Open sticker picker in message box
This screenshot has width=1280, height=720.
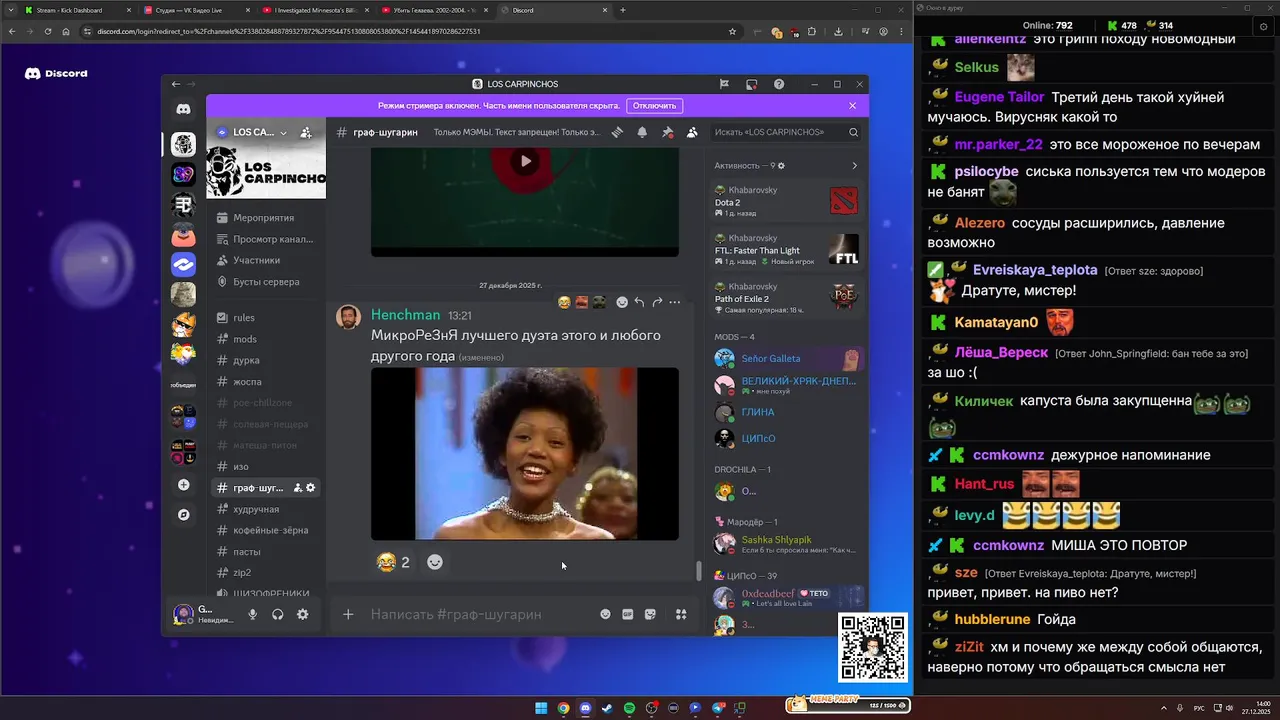click(650, 614)
